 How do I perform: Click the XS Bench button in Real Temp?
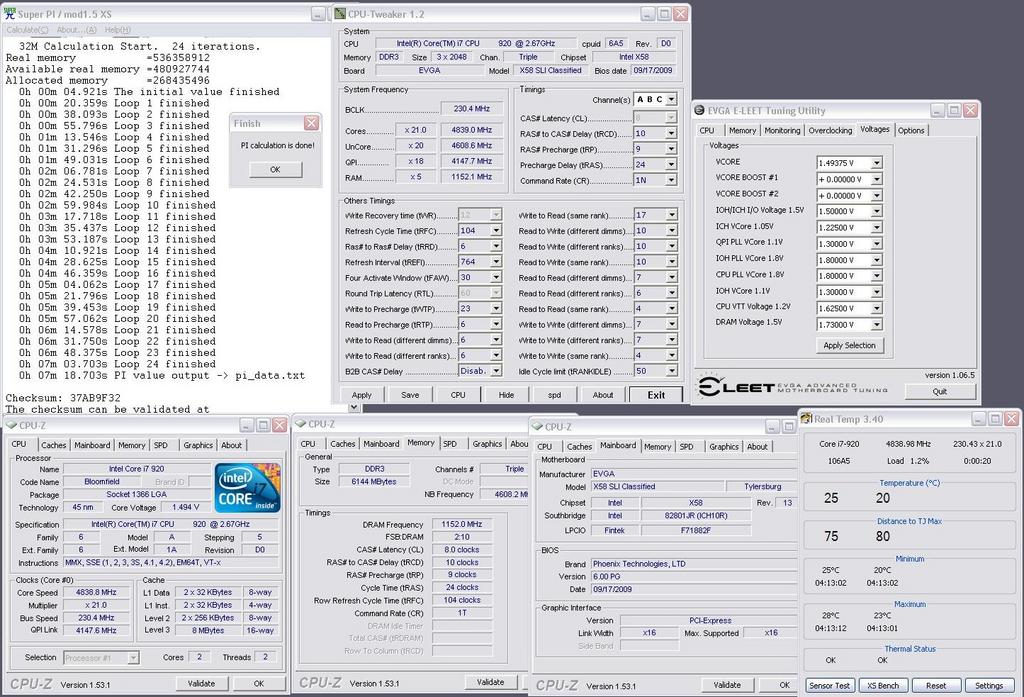pos(883,685)
